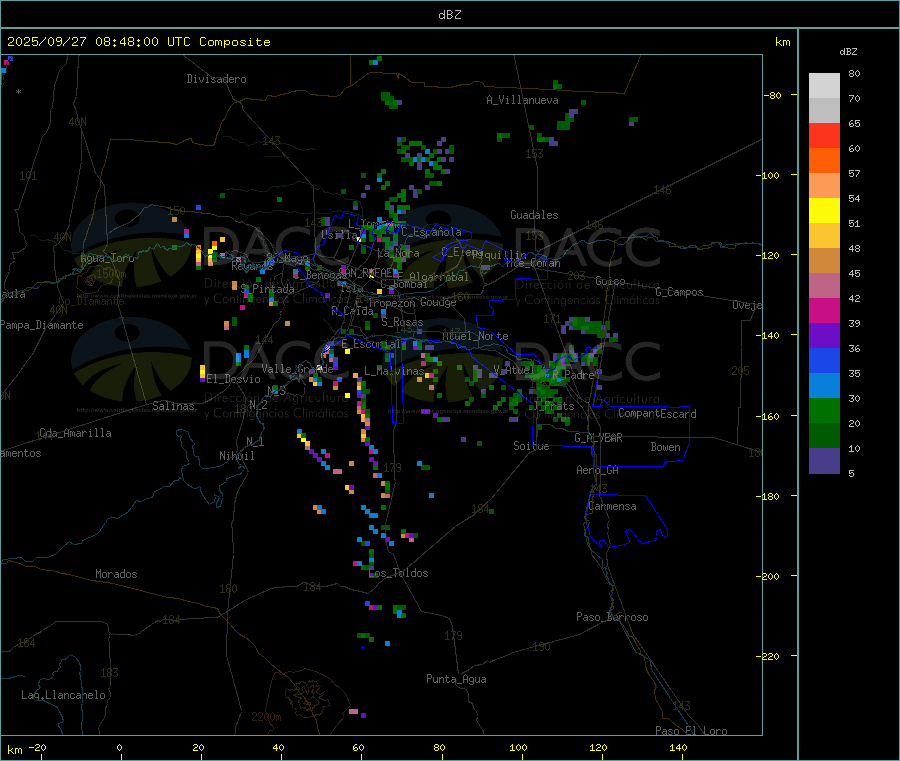Click the A_Villanueva location label

coord(522,100)
